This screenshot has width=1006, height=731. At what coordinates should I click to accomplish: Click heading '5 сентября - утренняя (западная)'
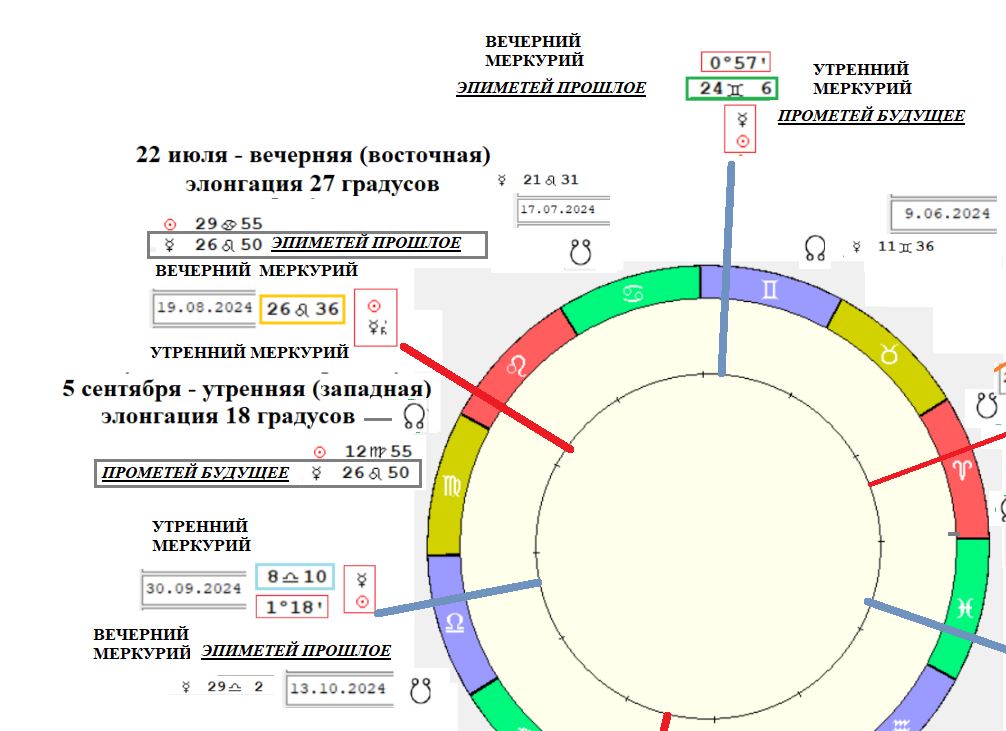click(x=247, y=389)
